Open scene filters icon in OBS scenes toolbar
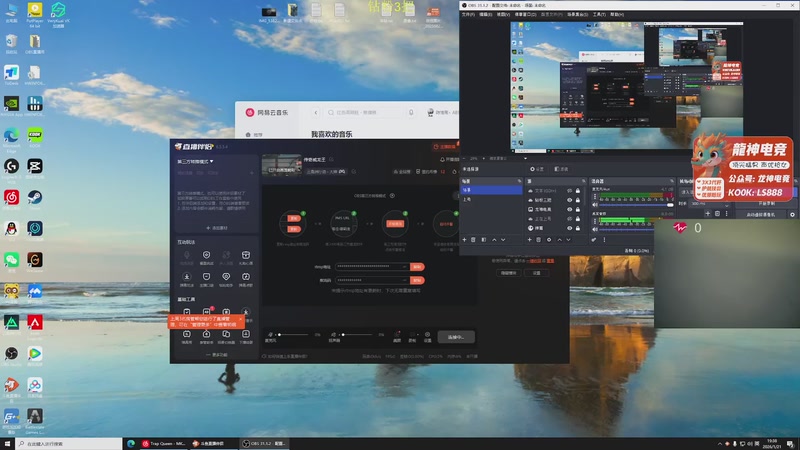Screen dimensions: 800x450 (x=484, y=240)
